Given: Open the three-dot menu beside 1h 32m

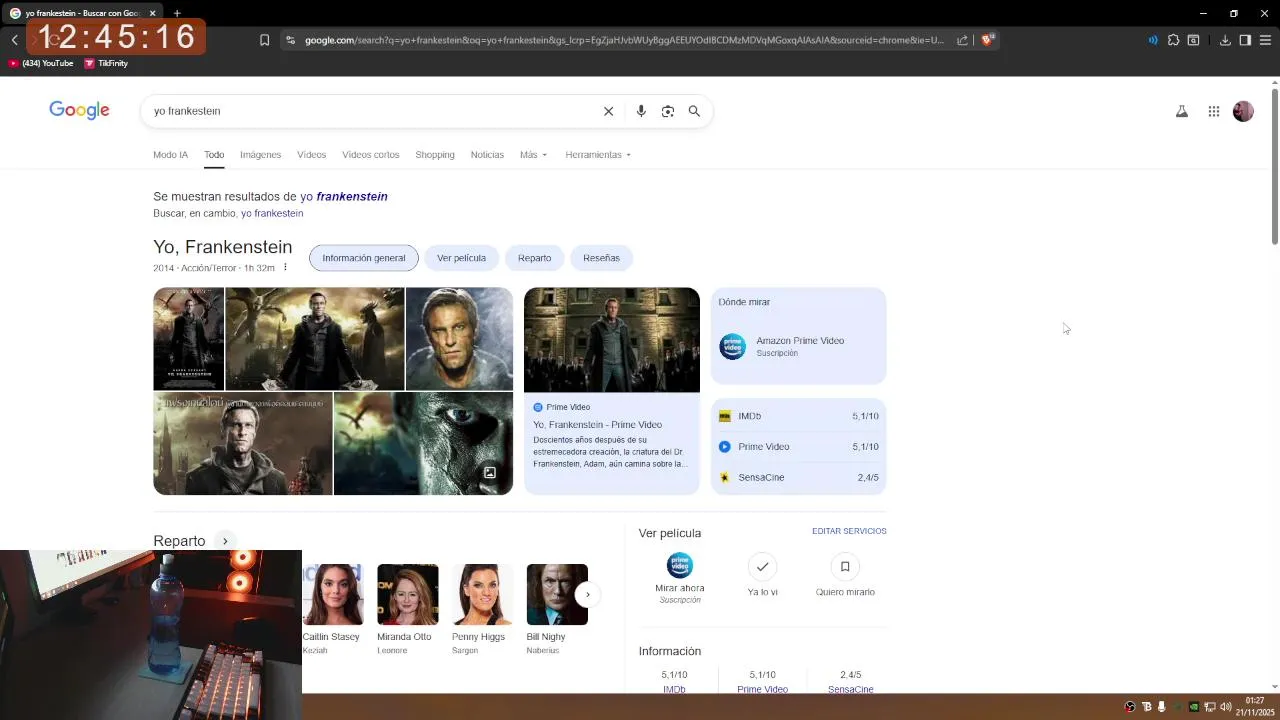Looking at the screenshot, I should pyautogui.click(x=285, y=268).
